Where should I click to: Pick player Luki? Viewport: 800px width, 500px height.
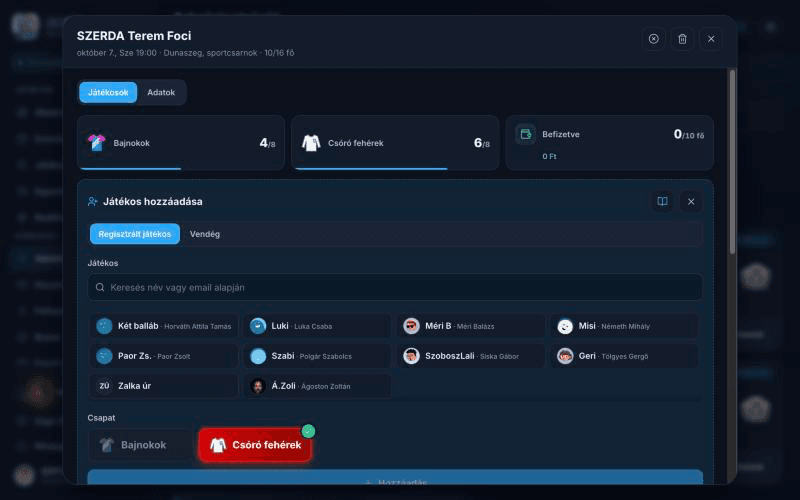point(317,326)
